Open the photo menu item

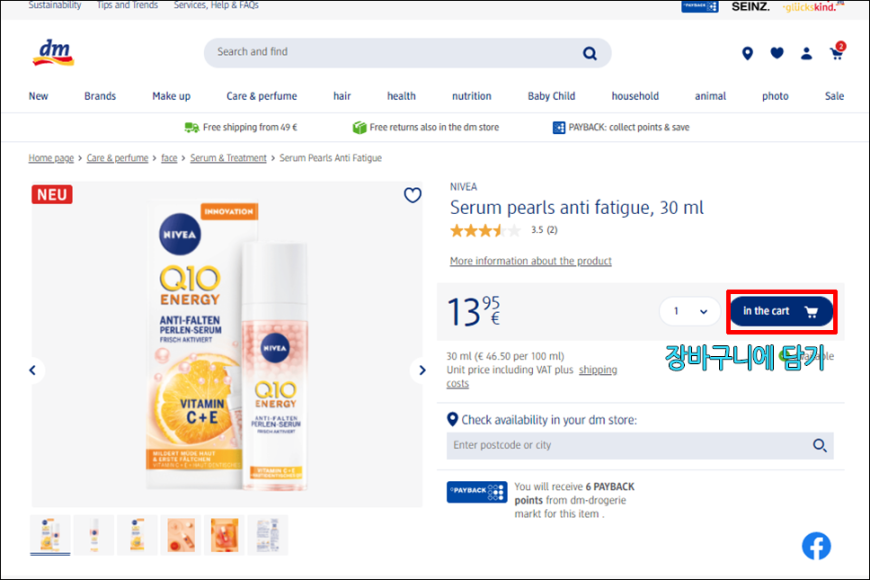[x=775, y=96]
